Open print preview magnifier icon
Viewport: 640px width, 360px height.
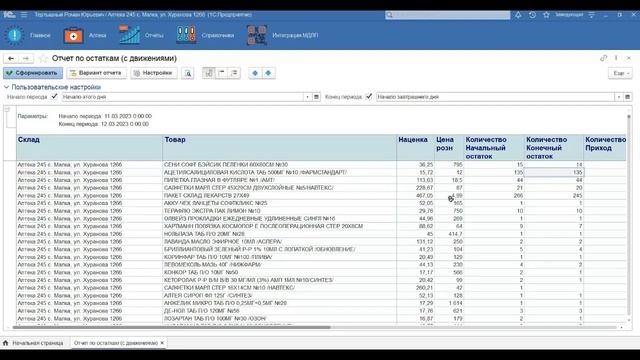(x=188, y=73)
